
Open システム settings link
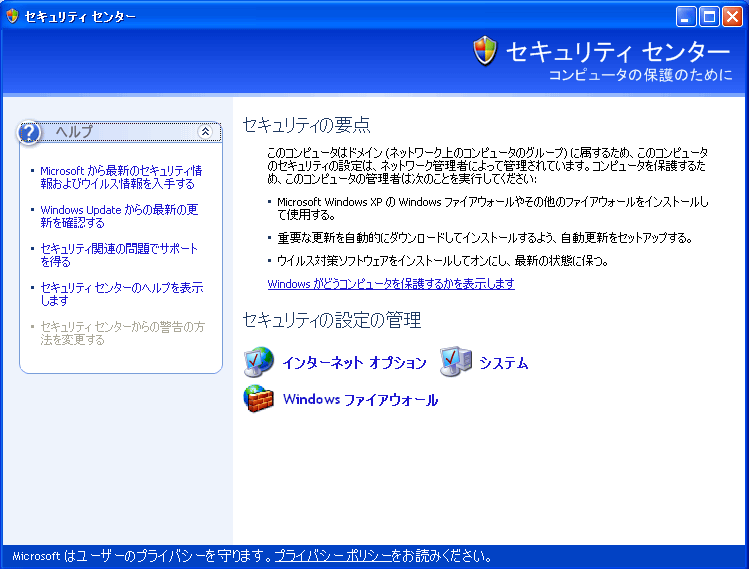[503, 363]
